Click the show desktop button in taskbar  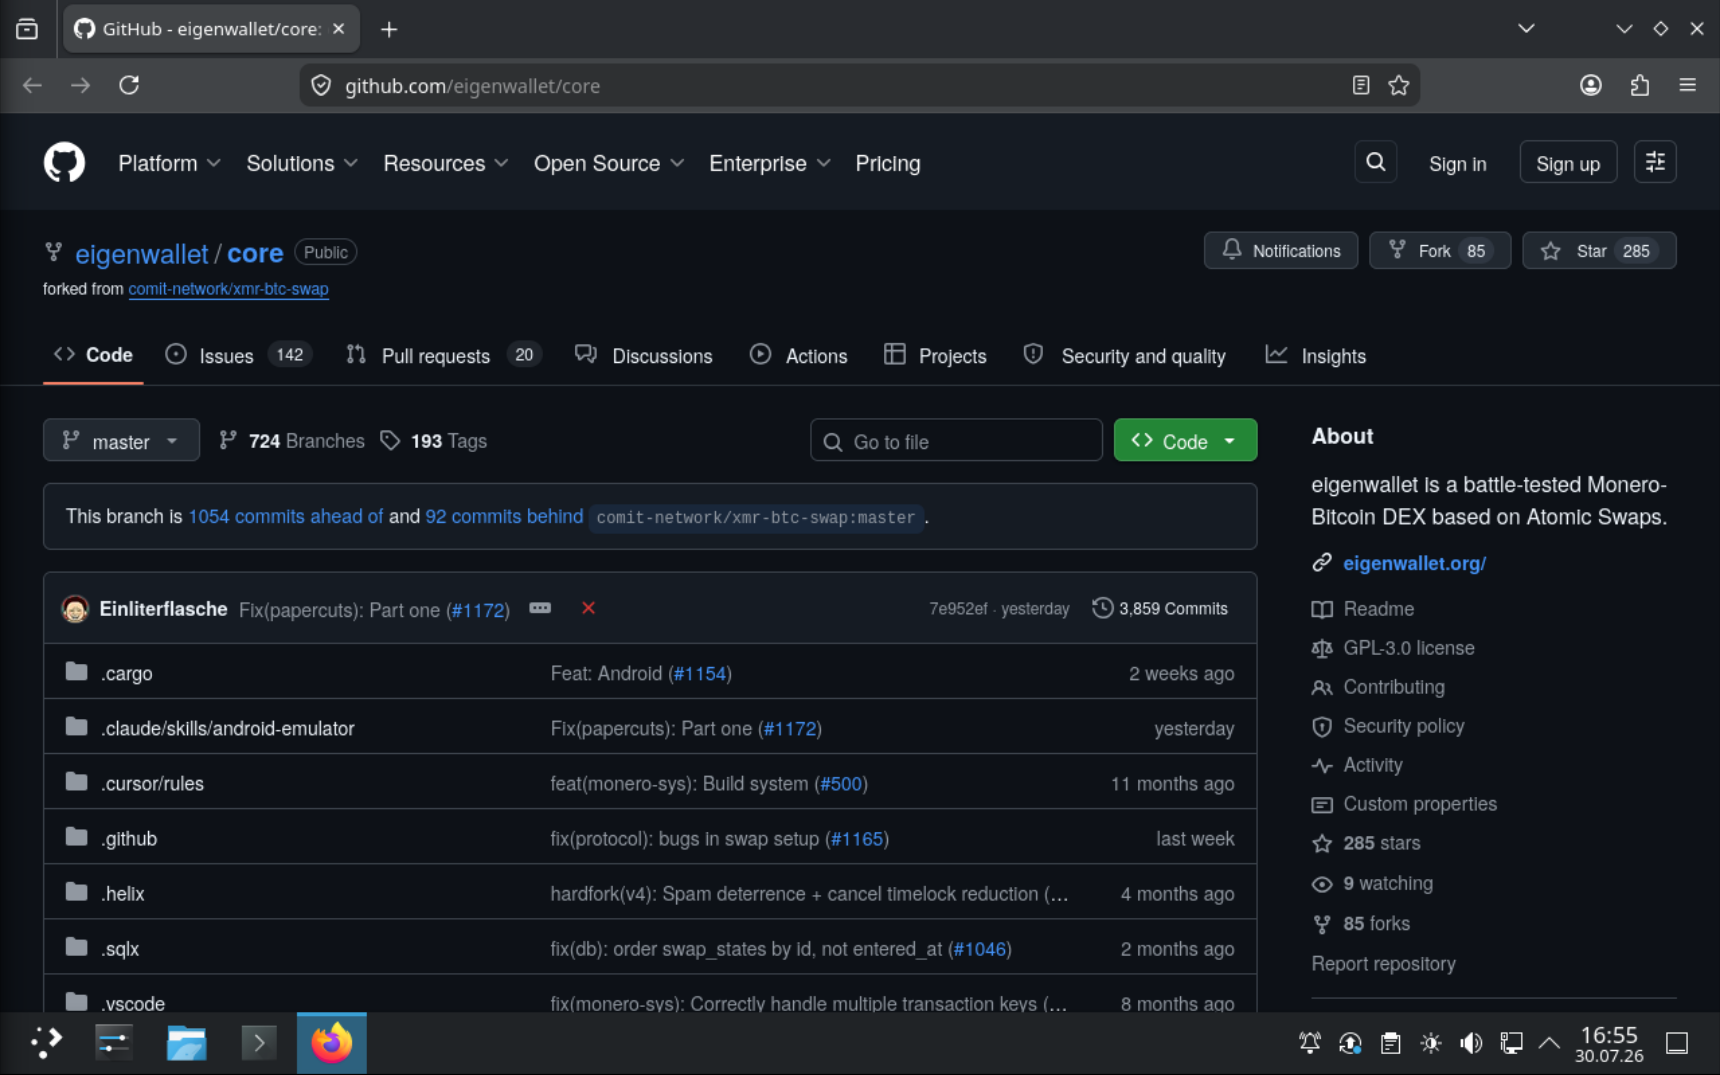[1677, 1043]
